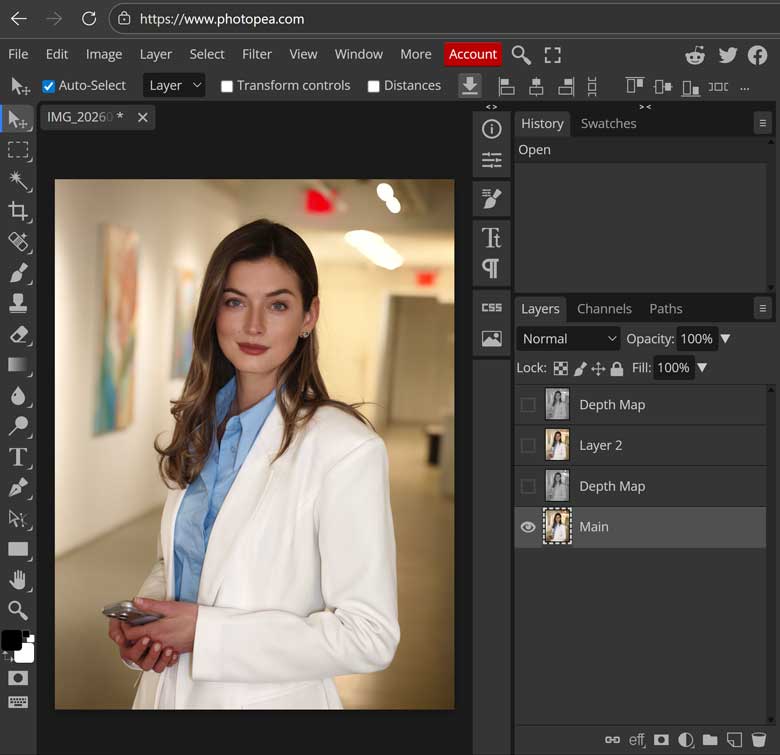Open the Auto-Select Layer dropdown
This screenshot has width=780, height=755.
tap(174, 86)
